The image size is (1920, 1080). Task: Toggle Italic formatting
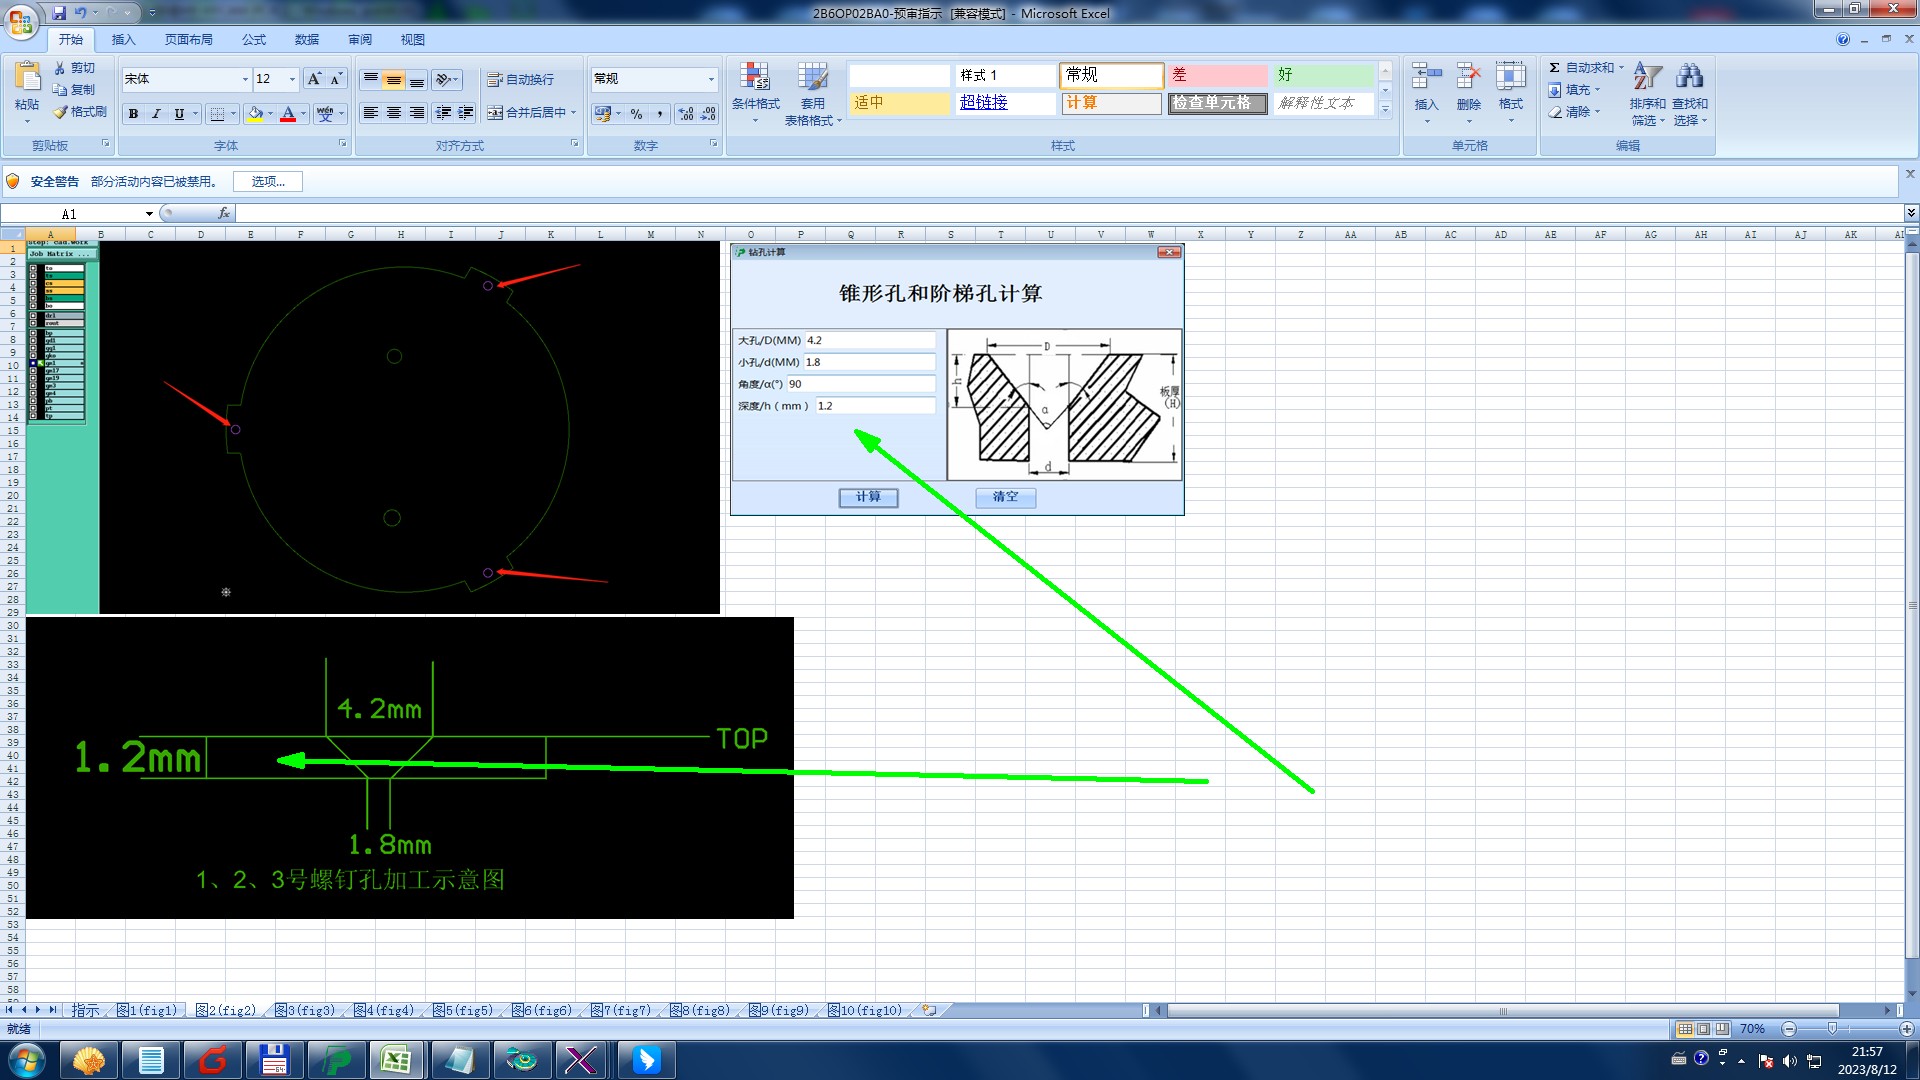pyautogui.click(x=156, y=114)
